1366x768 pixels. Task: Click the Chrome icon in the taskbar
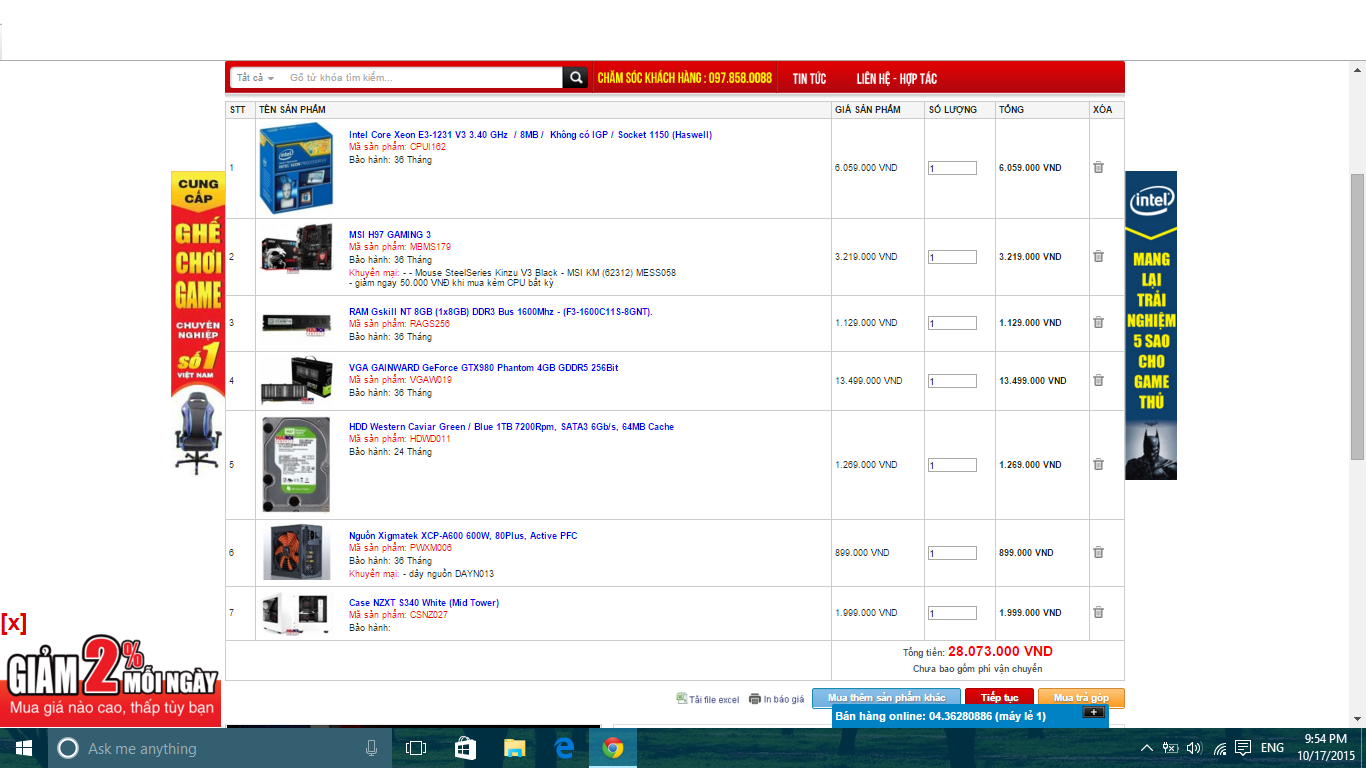point(613,748)
